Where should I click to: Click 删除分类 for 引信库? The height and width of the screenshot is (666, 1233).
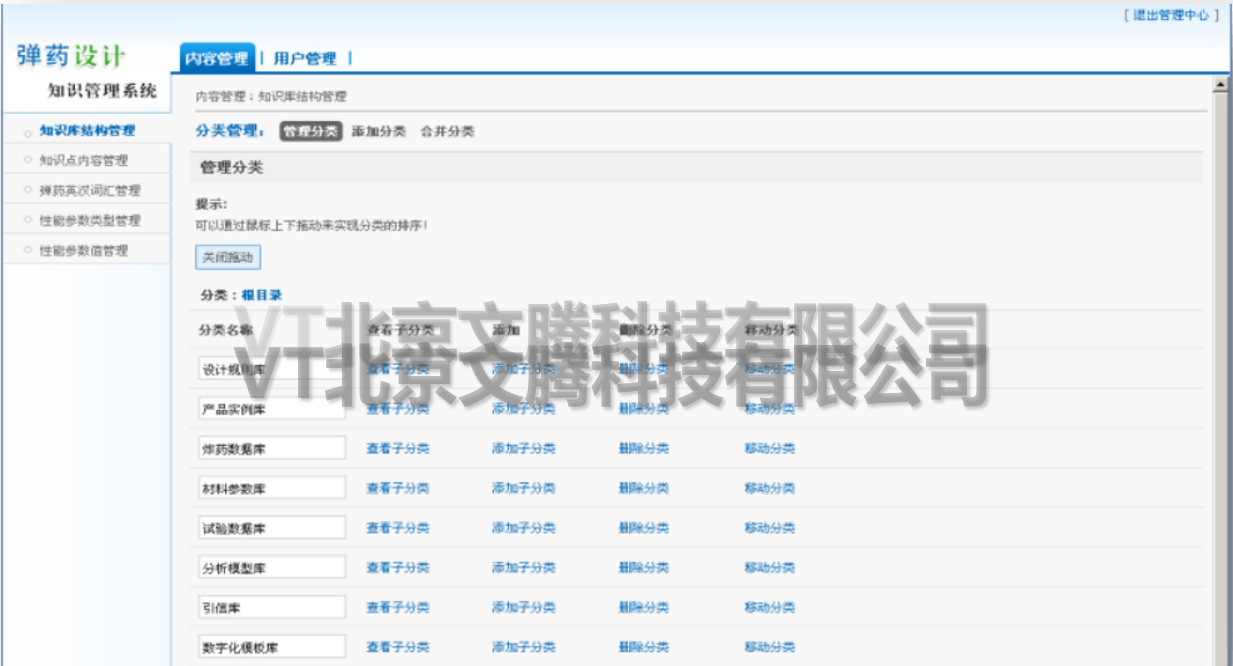click(644, 608)
